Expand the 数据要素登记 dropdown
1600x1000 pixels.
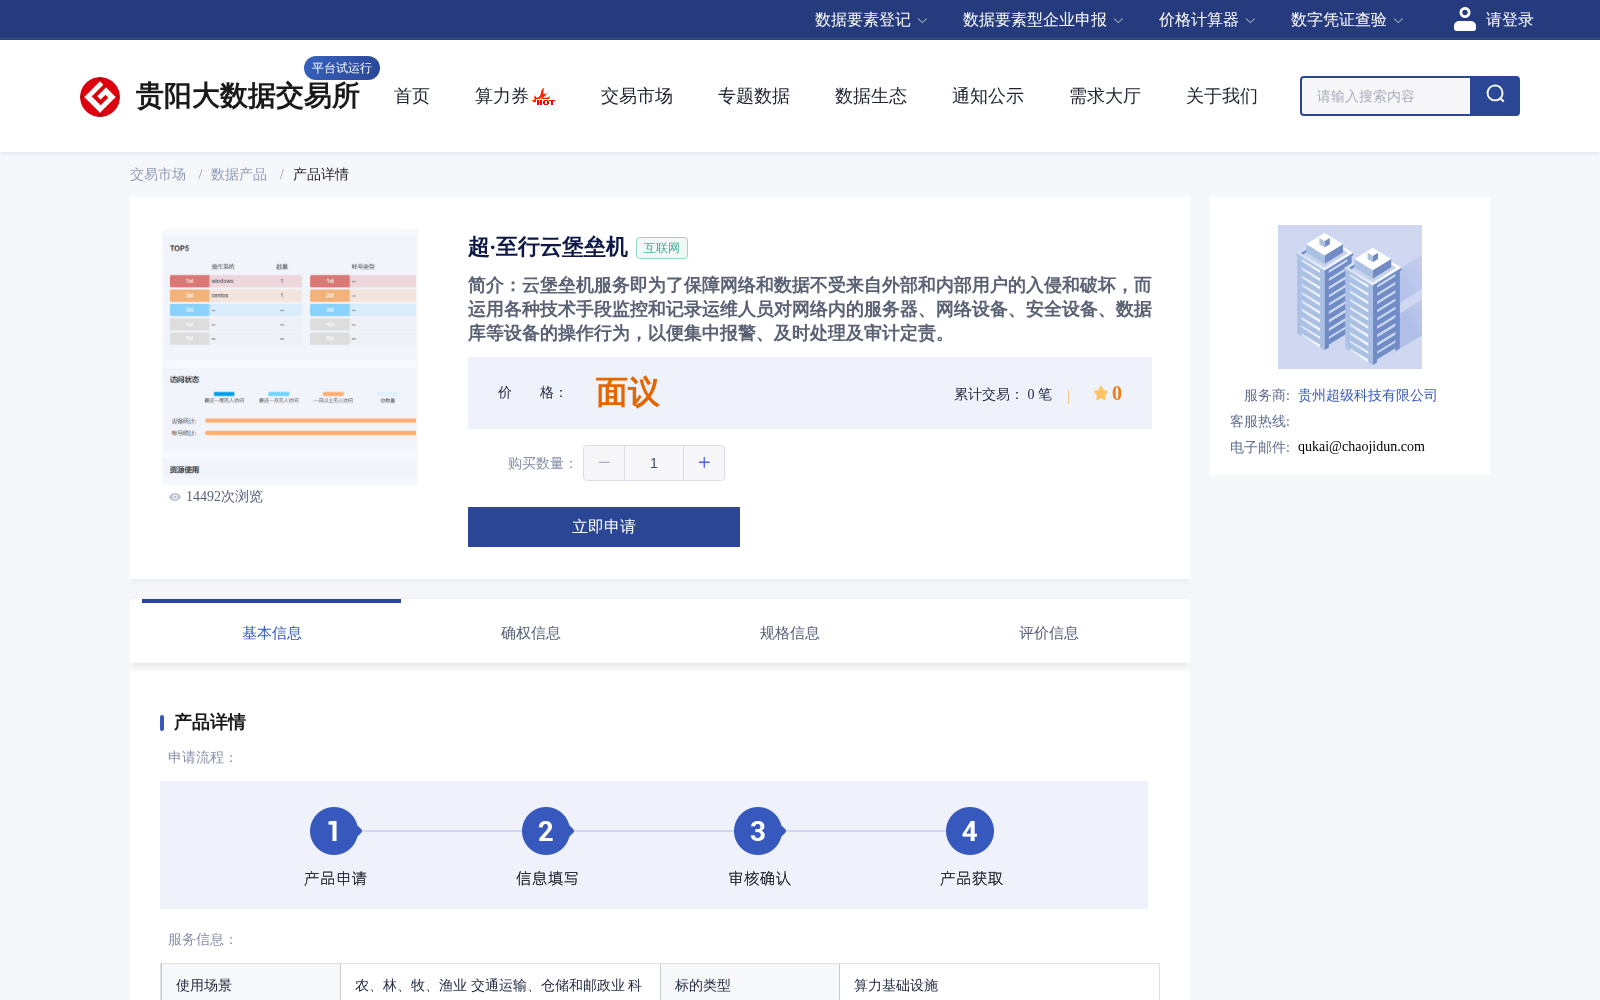(871, 20)
